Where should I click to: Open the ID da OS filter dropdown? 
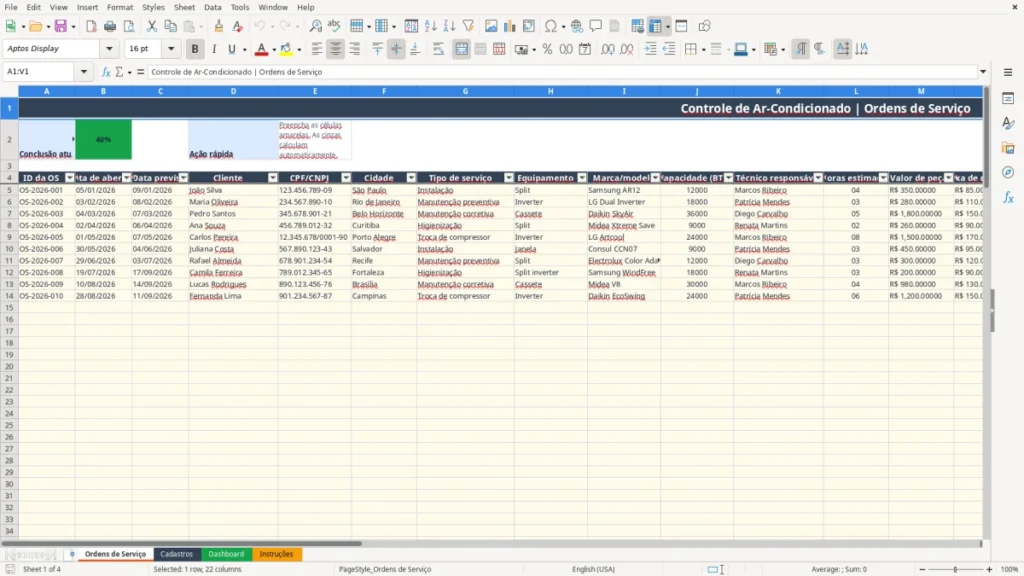70,178
